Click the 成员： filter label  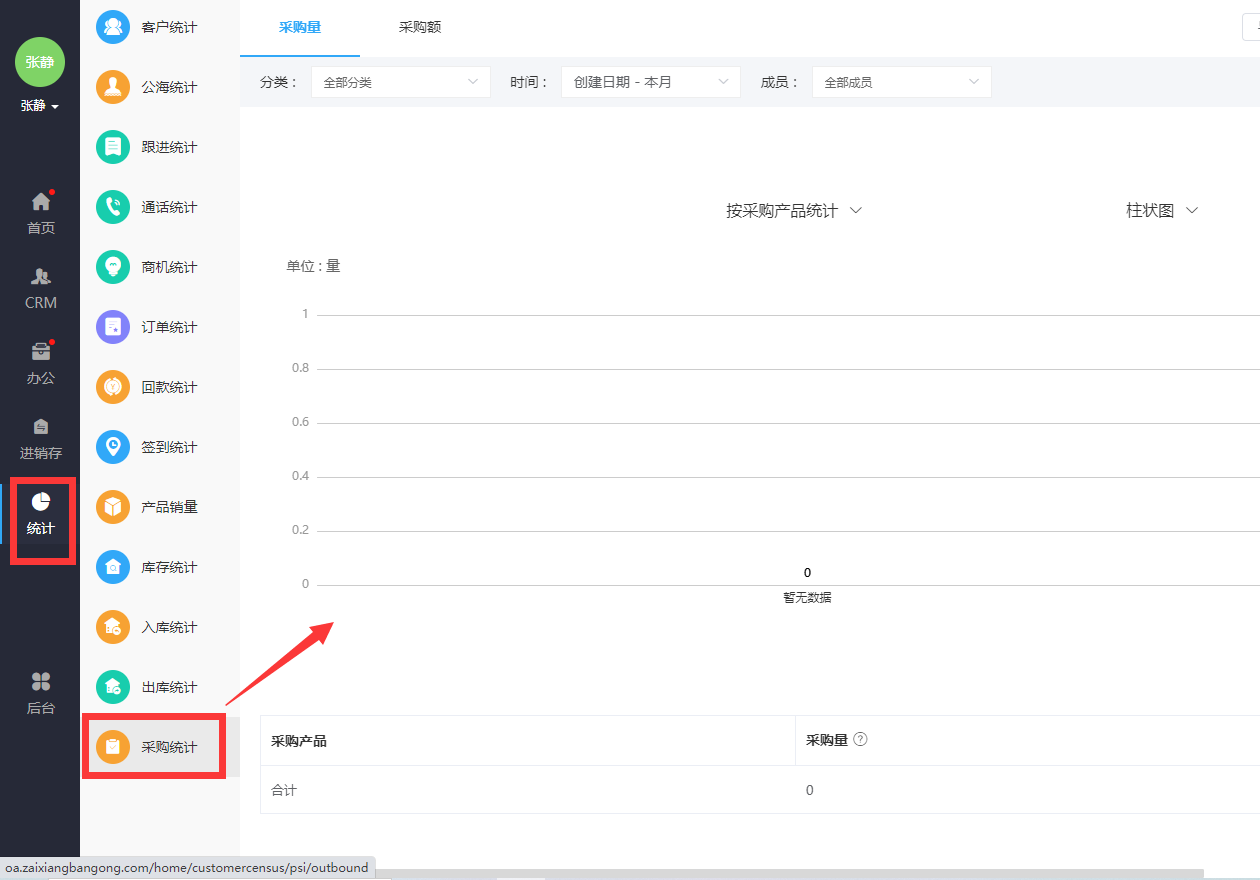click(781, 82)
